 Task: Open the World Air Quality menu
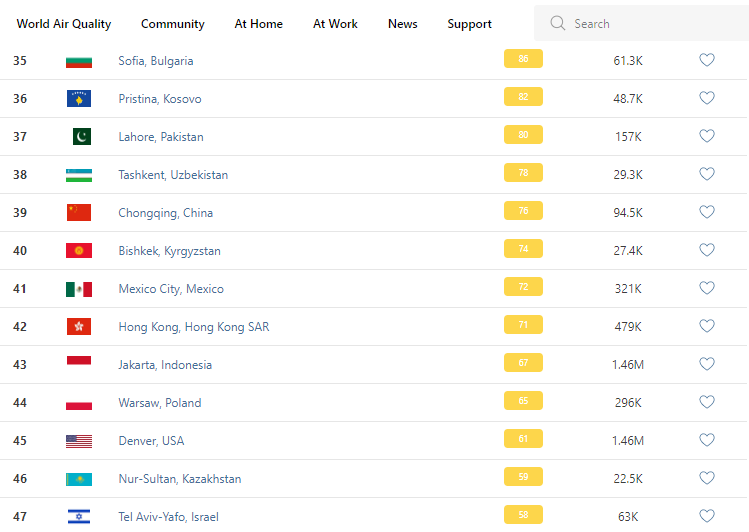click(64, 24)
